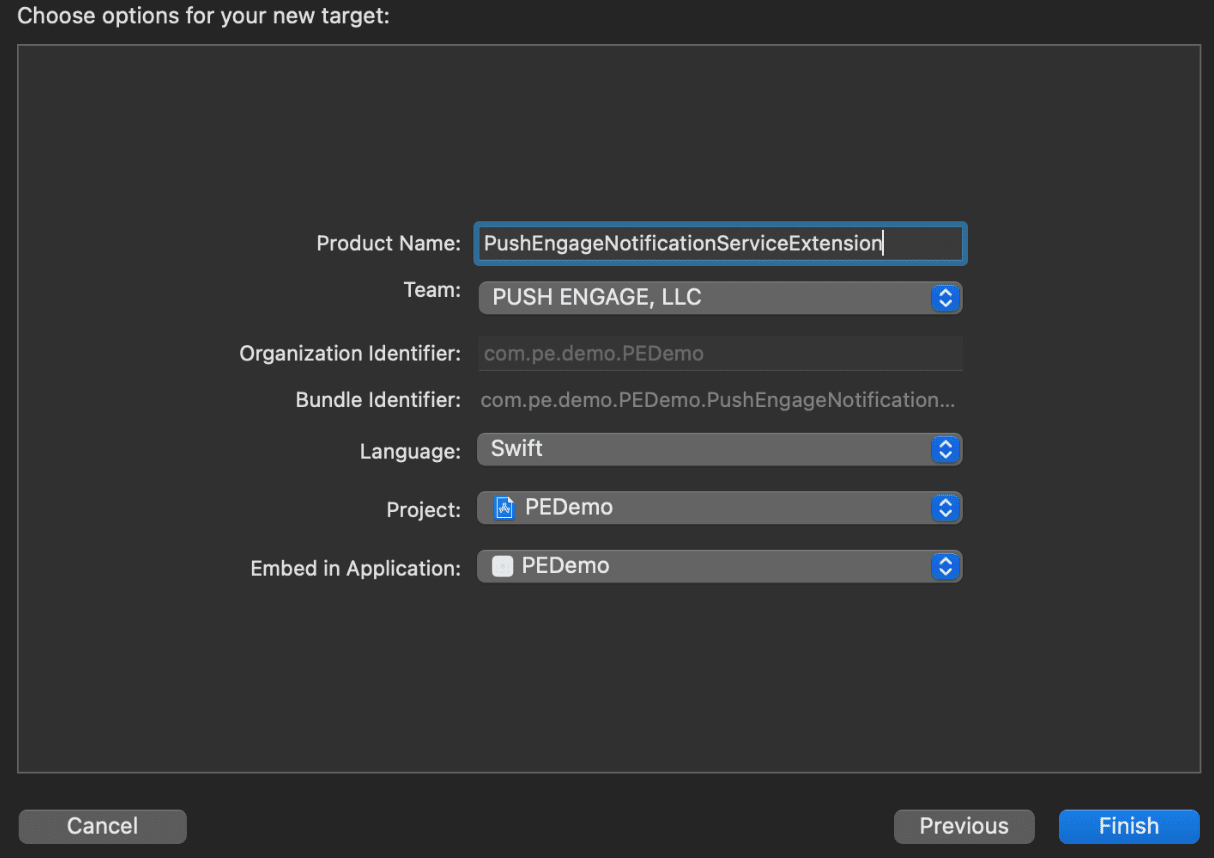Click the blue chevron arrows on Project popup
Screen dimensions: 1214x858
945,508
